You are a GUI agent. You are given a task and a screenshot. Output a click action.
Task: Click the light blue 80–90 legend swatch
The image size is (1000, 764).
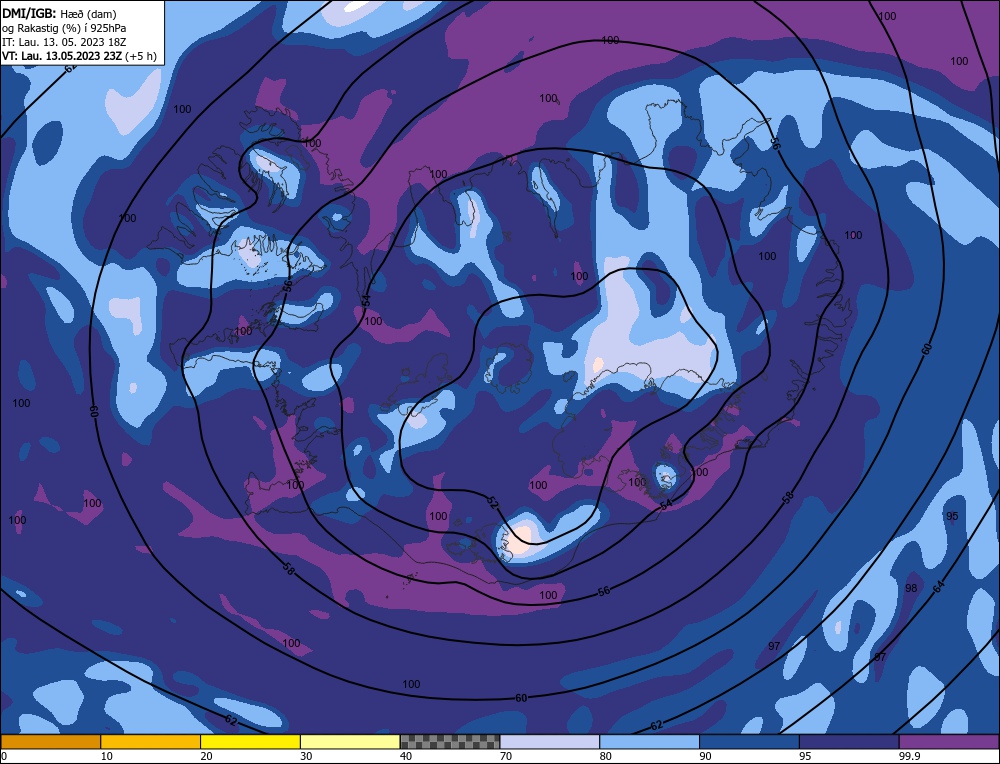click(x=649, y=742)
